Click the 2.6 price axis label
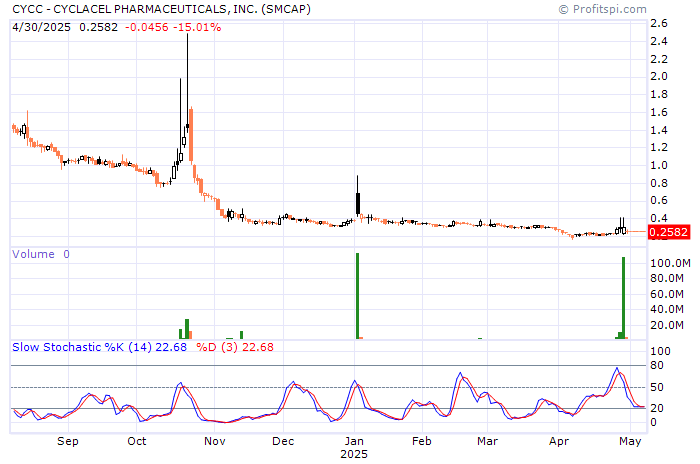Image resolution: width=700 pixels, height=464 pixels. 659,23
